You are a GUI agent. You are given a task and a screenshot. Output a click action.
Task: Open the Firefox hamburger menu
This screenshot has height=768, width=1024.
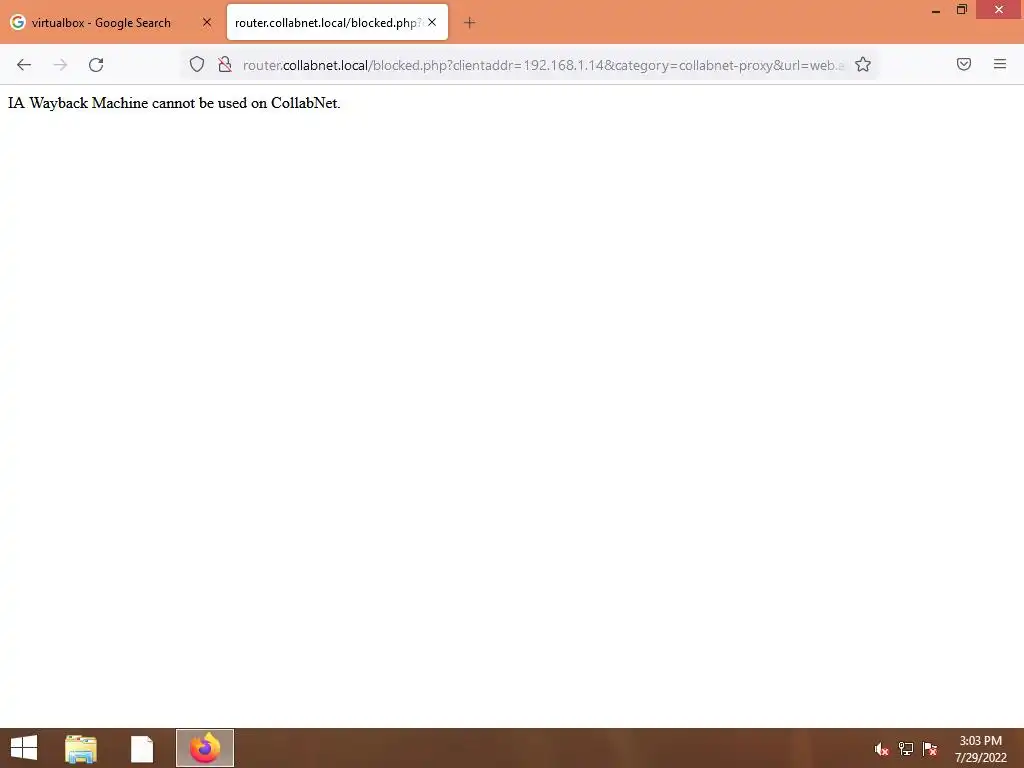click(1000, 64)
